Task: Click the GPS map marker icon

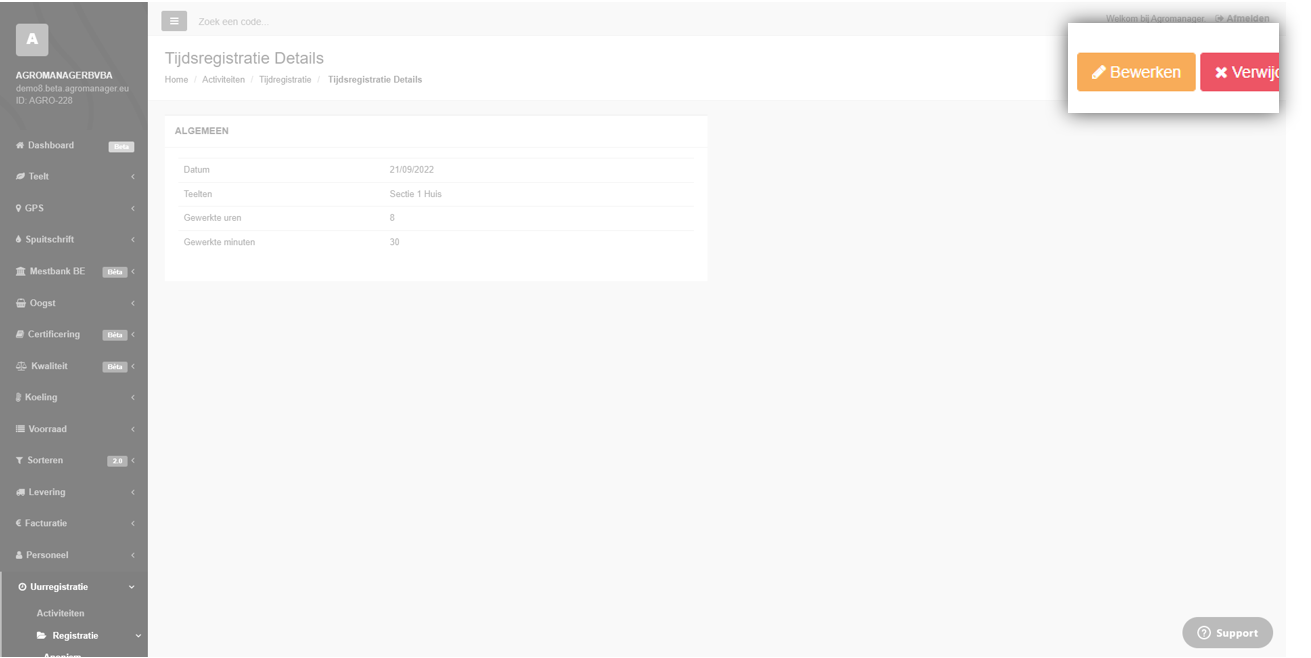Action: pyautogui.click(x=19, y=208)
